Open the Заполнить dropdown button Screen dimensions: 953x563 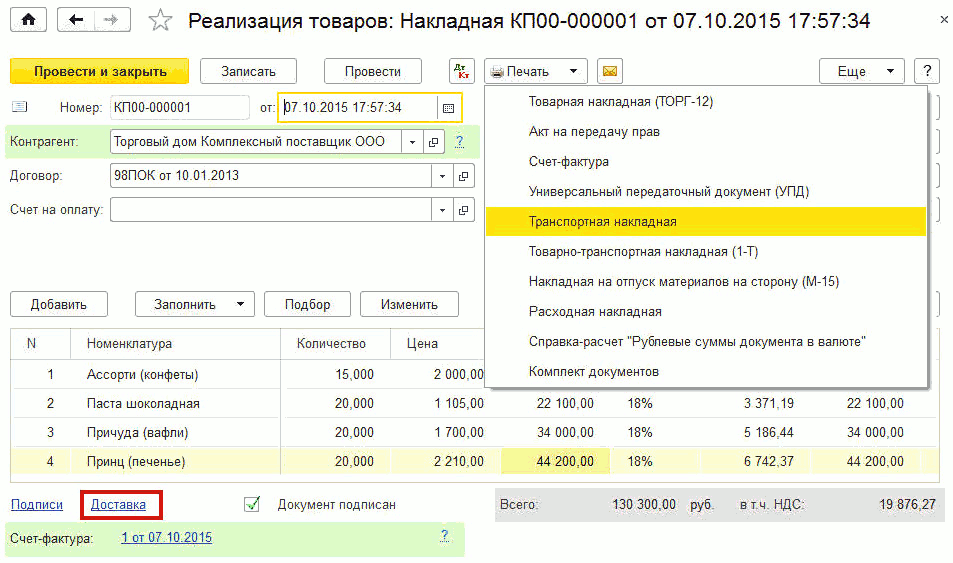pyautogui.click(x=194, y=304)
